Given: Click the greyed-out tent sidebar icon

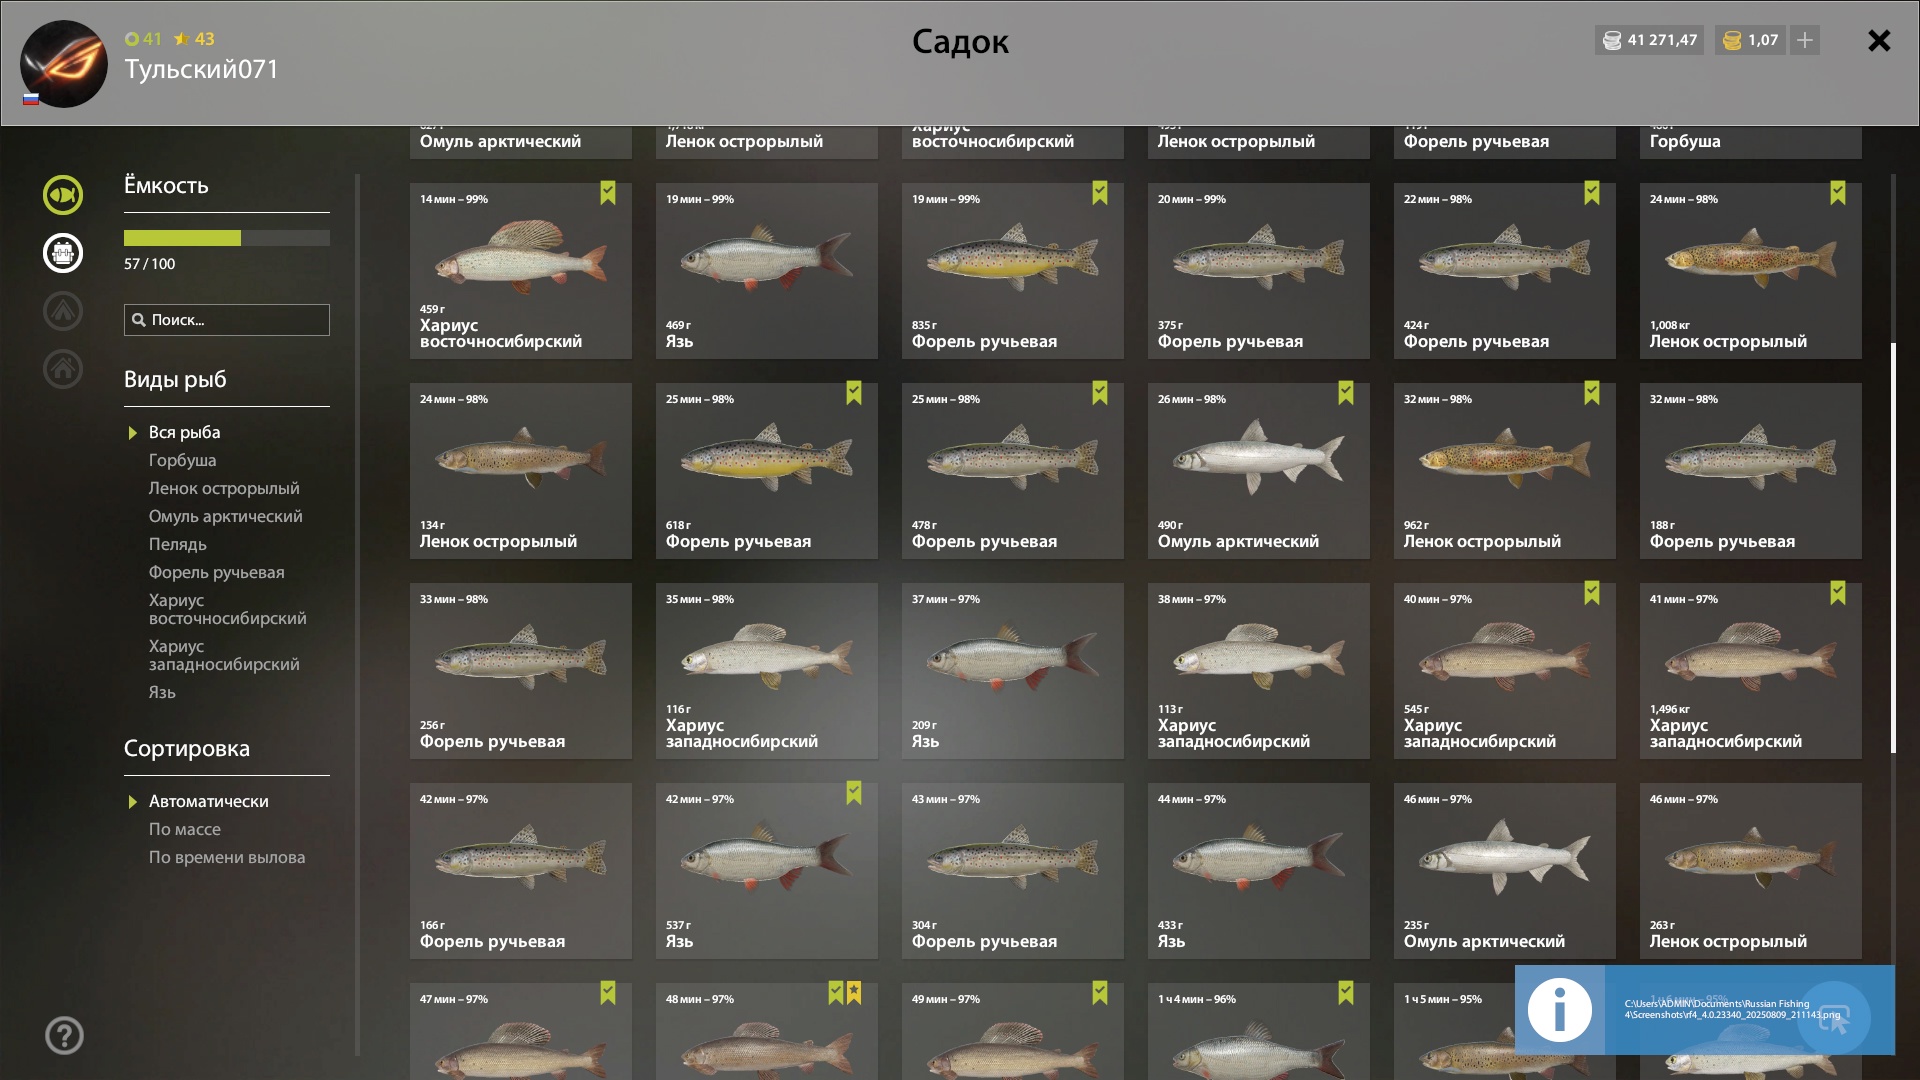Looking at the screenshot, I should pos(63,311).
